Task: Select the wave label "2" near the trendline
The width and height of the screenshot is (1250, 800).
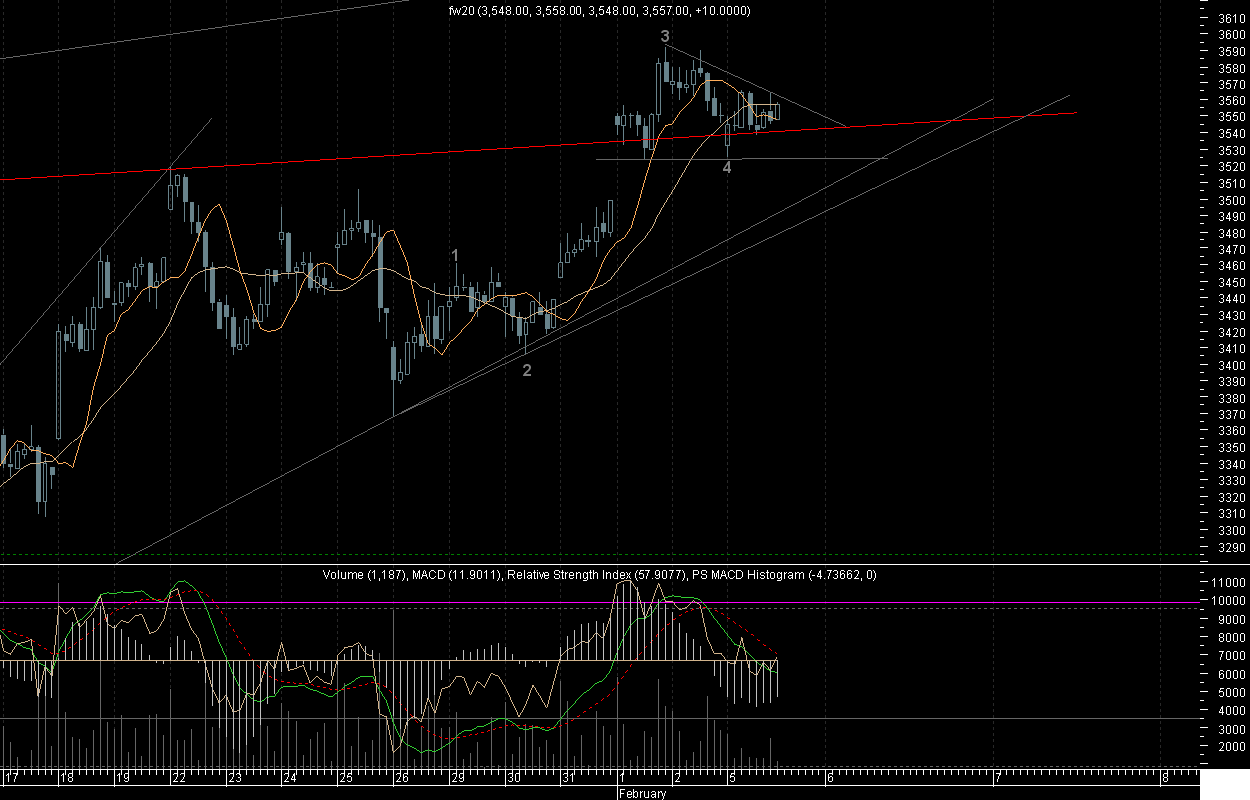Action: point(526,370)
